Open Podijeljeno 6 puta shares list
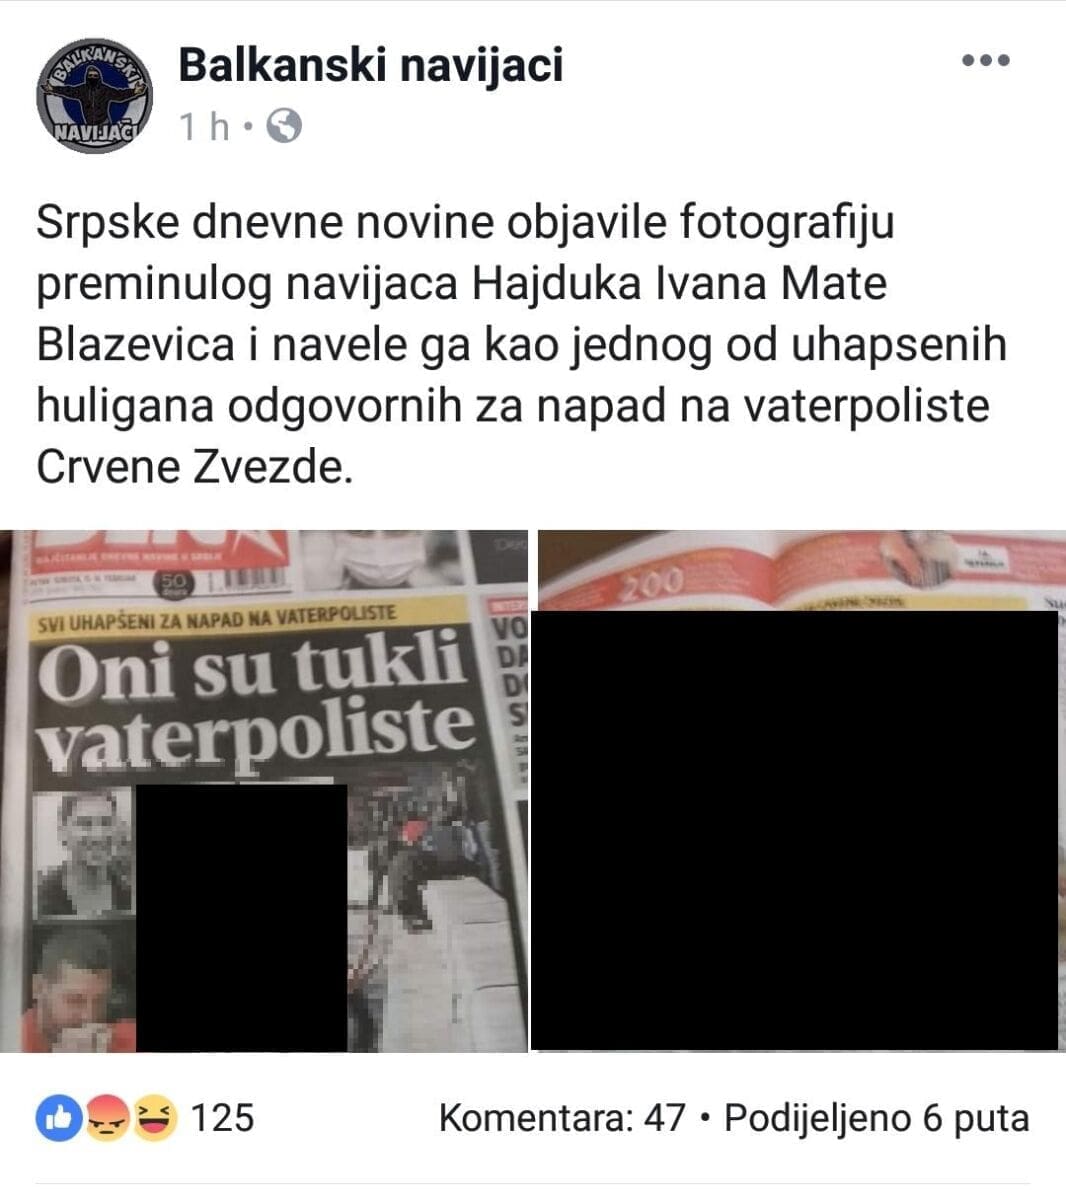The width and height of the screenshot is (1066, 1200). [x=876, y=1117]
